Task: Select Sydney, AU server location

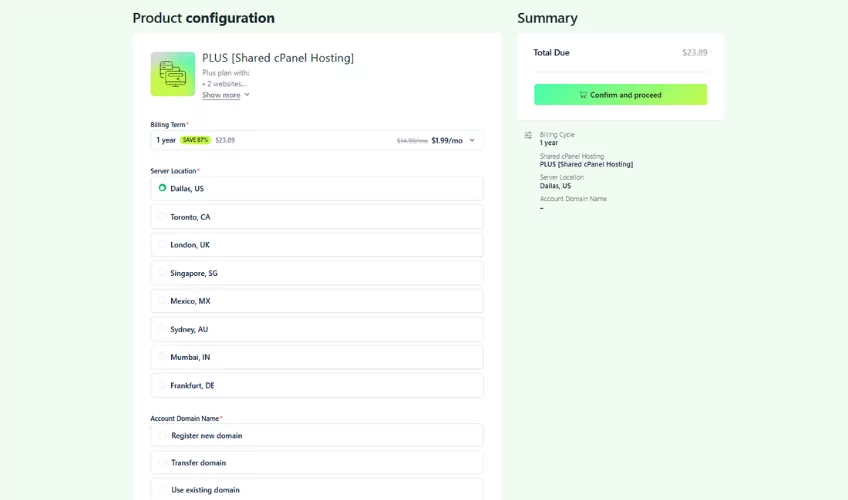Action: 316,329
